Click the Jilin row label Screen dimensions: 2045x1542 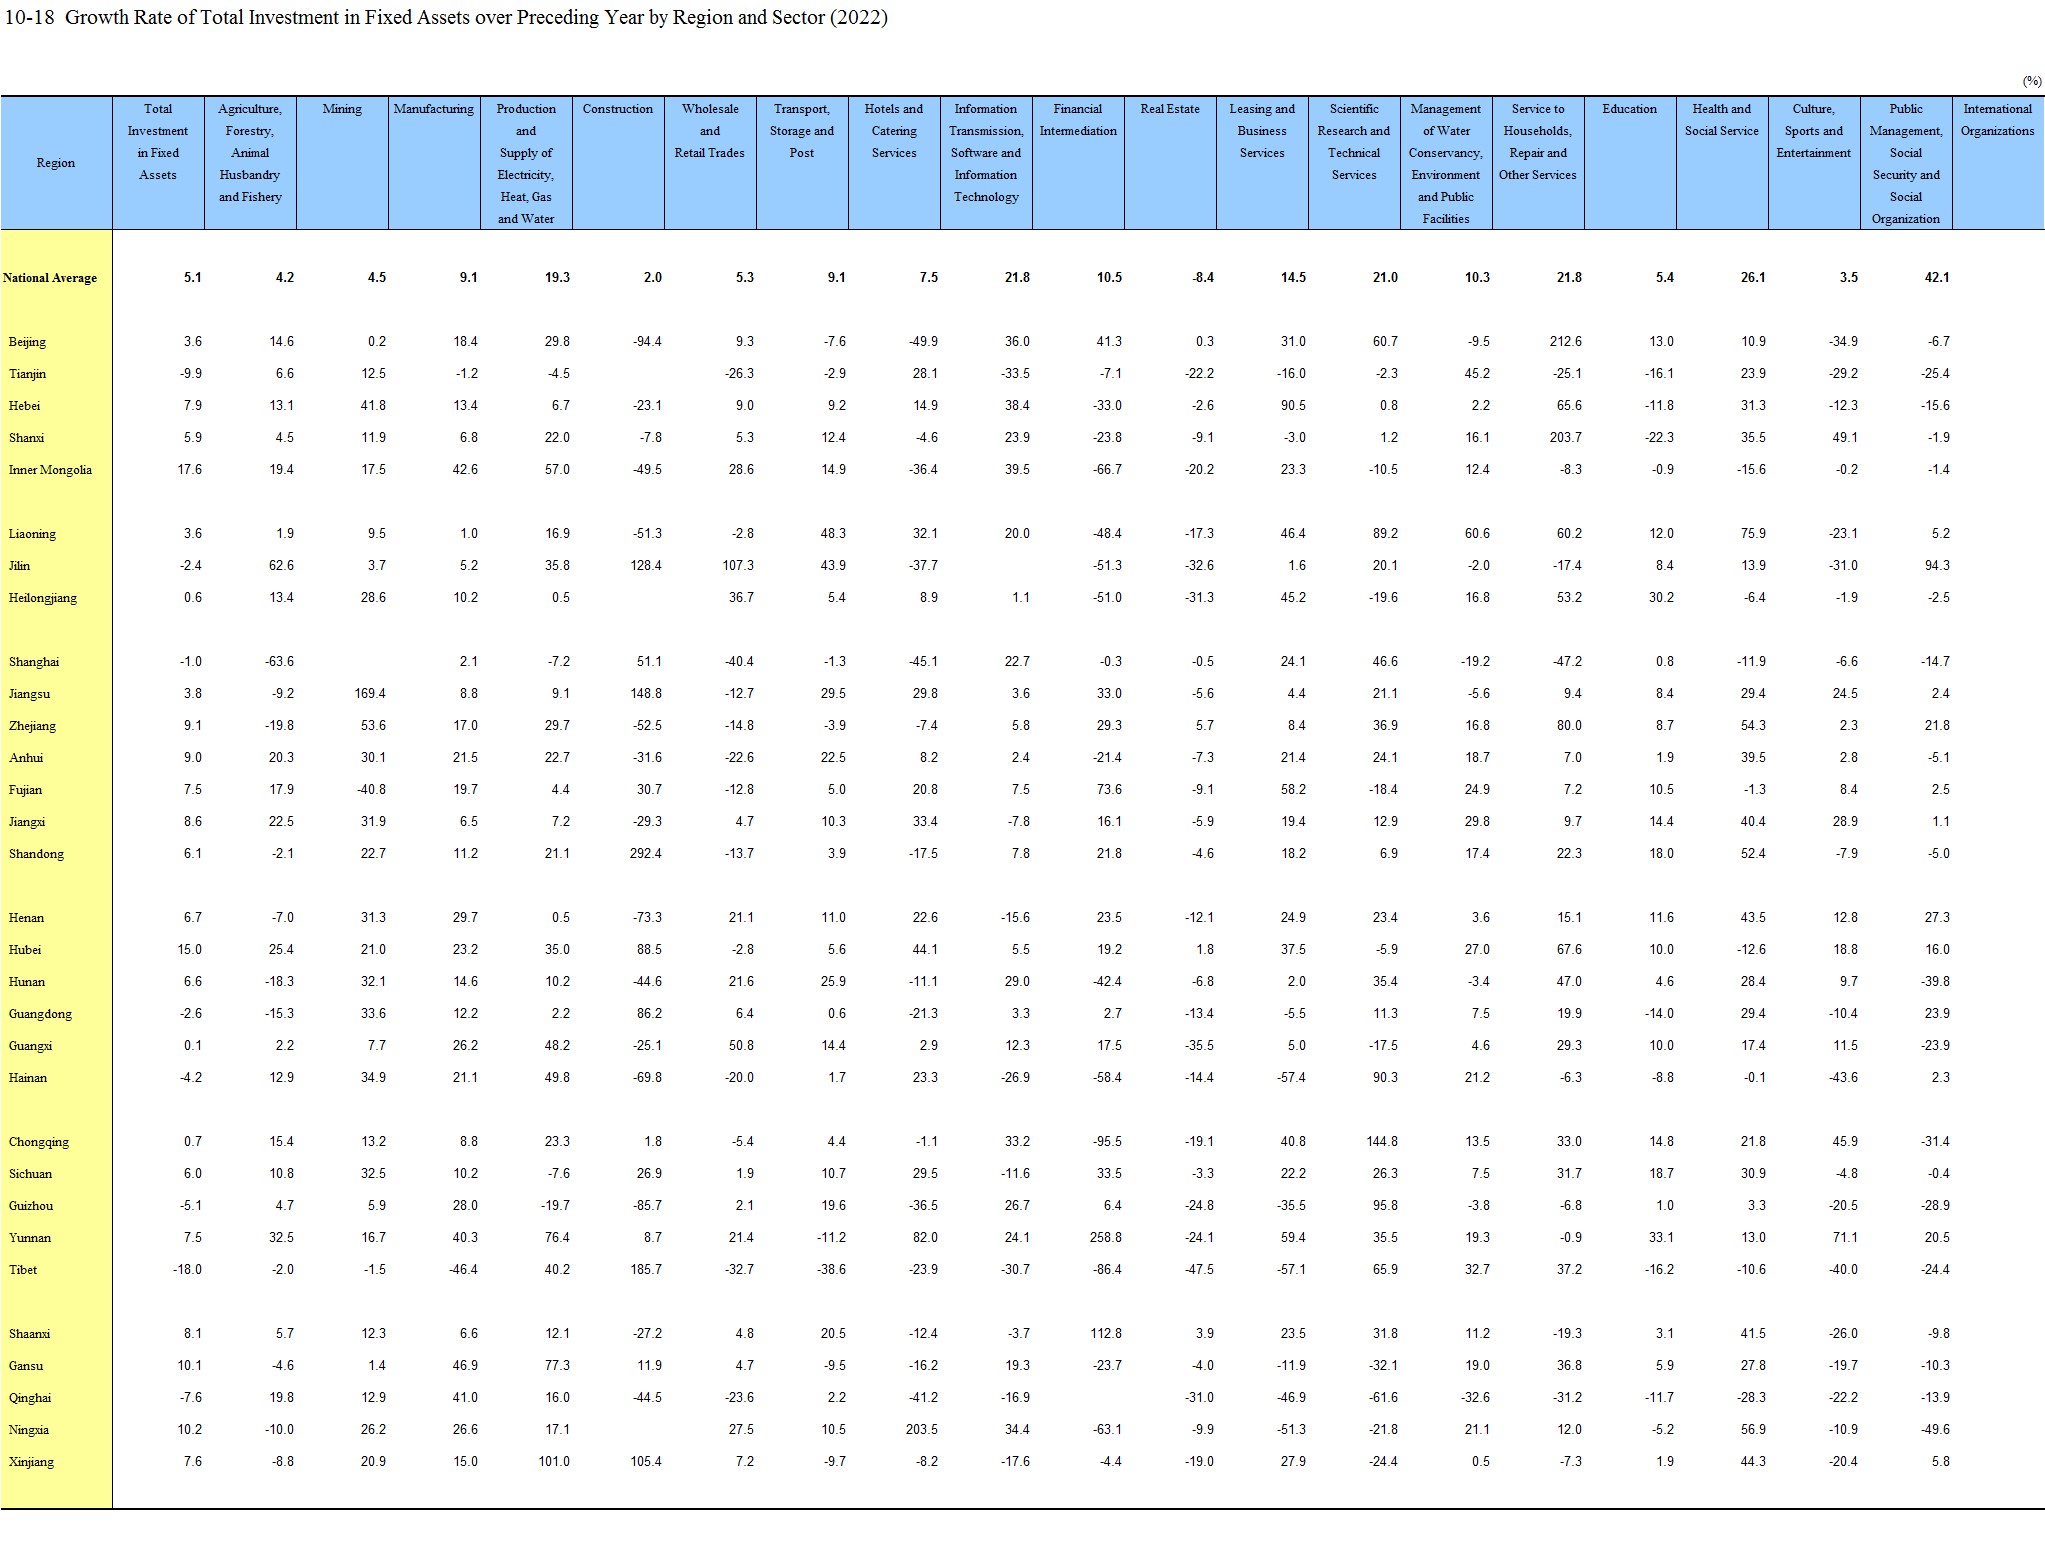19,566
